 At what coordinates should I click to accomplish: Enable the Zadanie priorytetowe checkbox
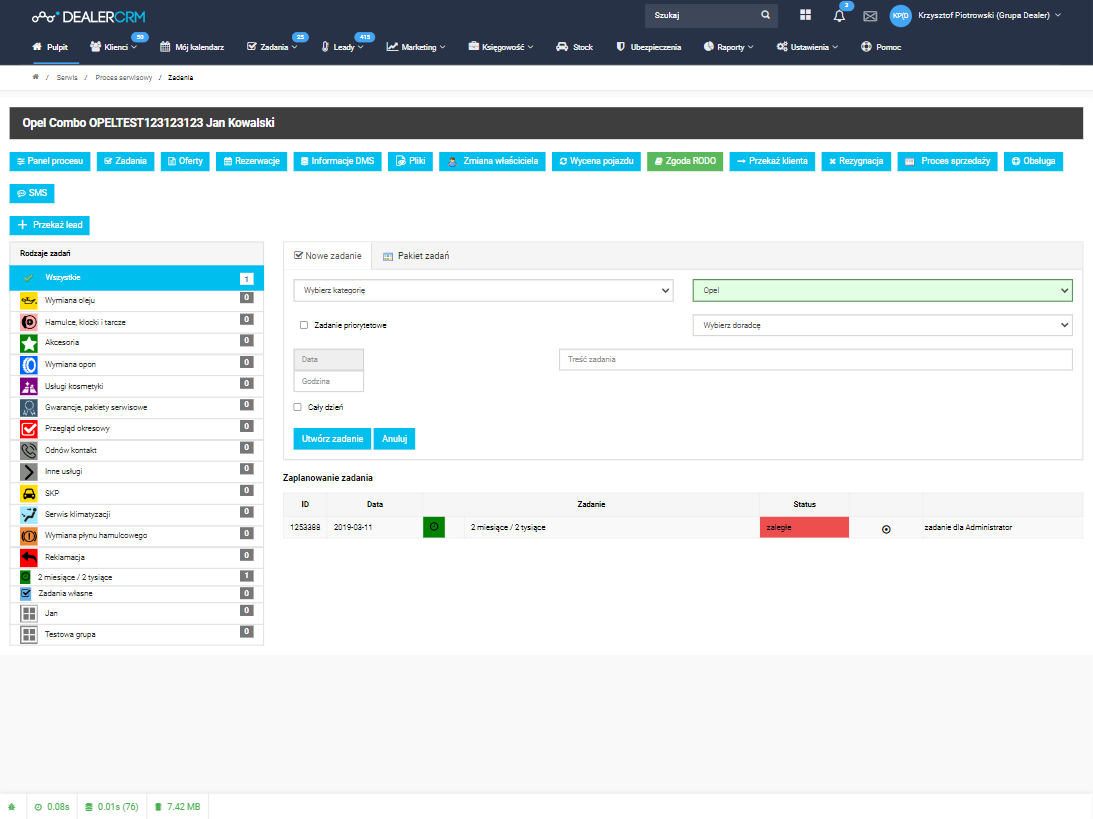point(304,325)
